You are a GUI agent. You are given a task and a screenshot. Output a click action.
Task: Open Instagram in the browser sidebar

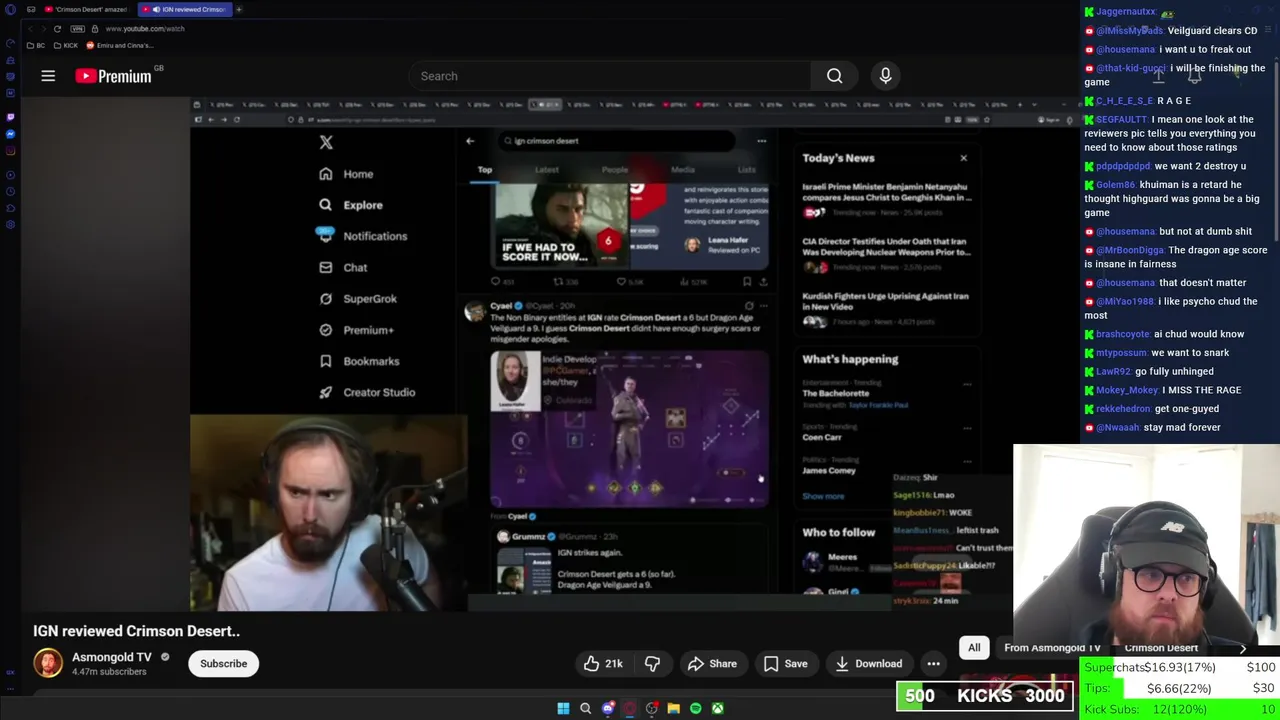click(x=10, y=151)
